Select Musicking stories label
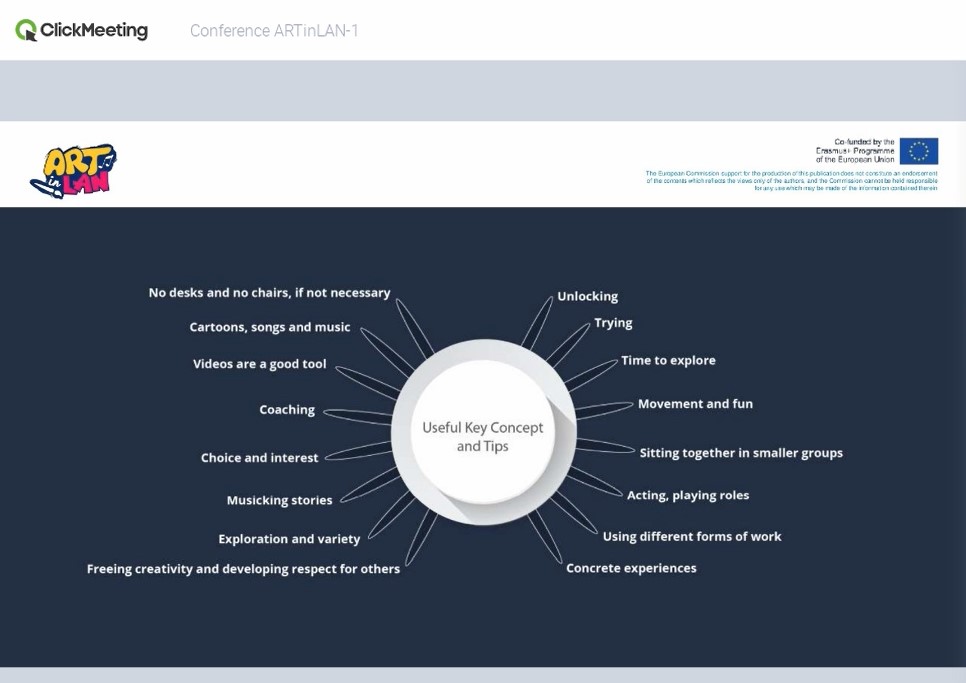 [279, 500]
